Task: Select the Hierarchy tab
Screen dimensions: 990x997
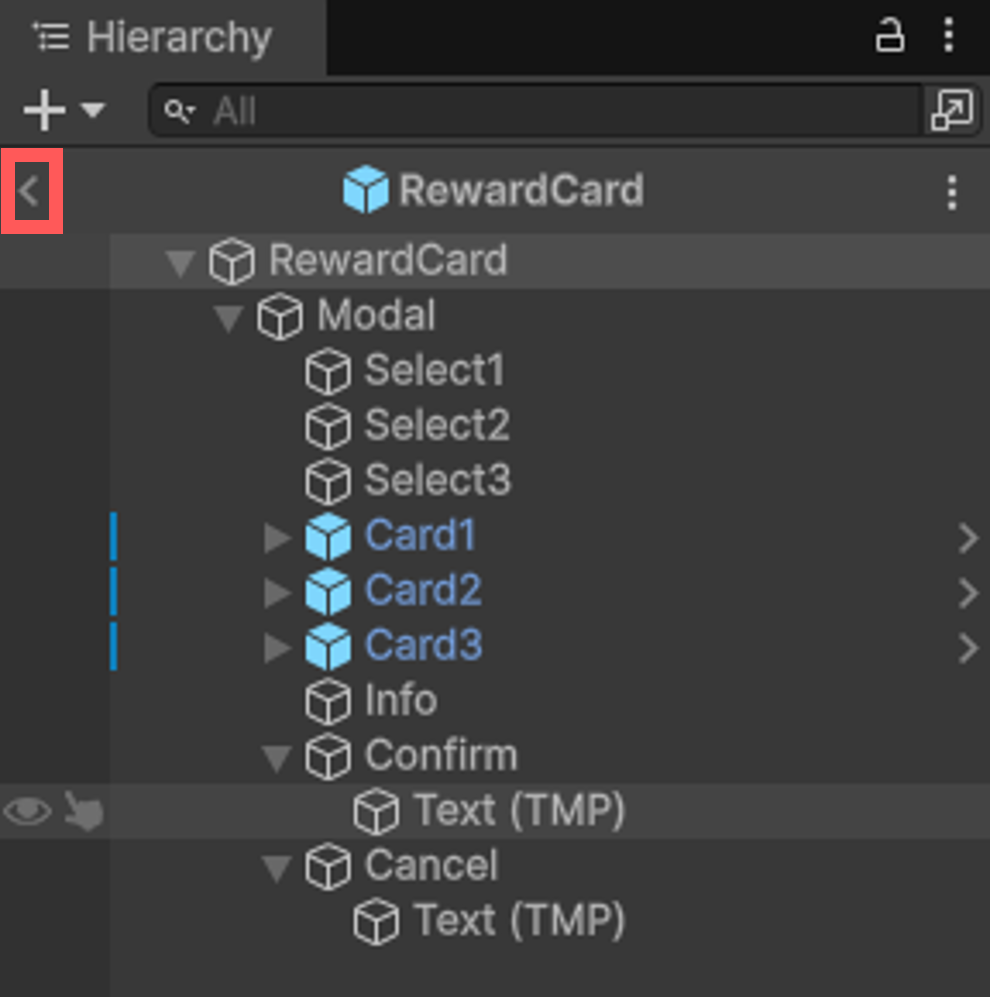Action: pyautogui.click(x=153, y=37)
